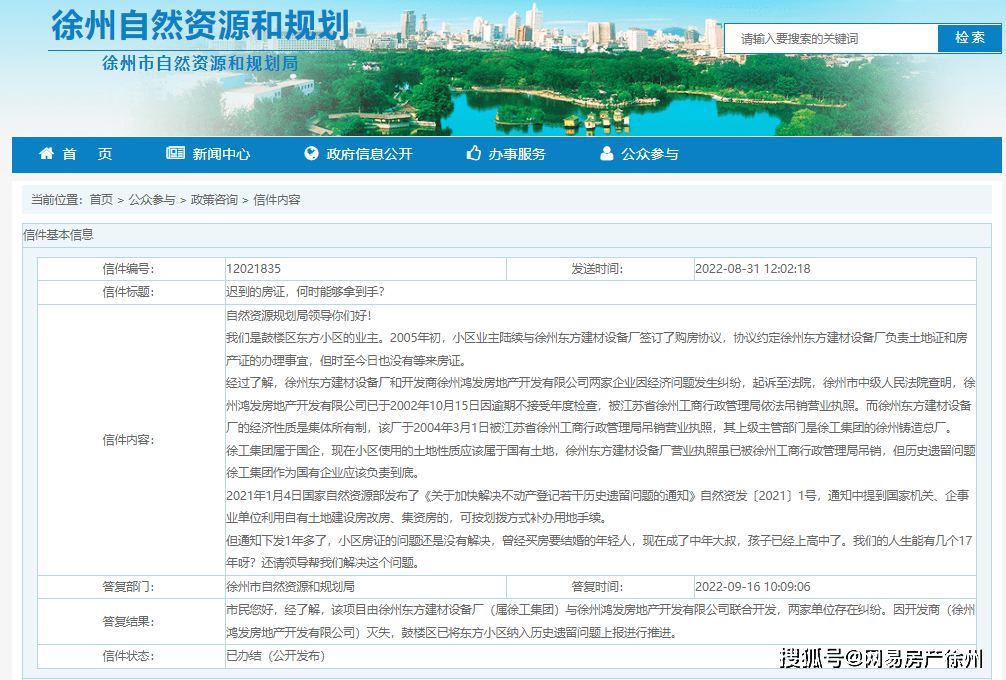
Task: Focus the keyword search input field
Action: click(831, 38)
